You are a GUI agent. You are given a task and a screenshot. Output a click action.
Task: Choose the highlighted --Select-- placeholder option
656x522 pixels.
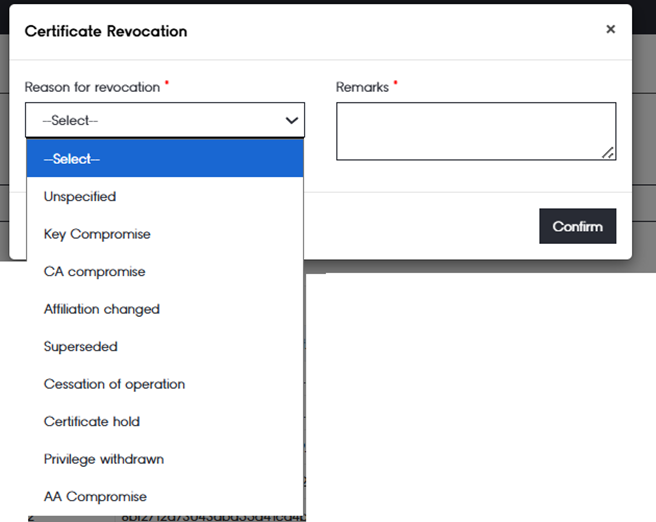165,159
